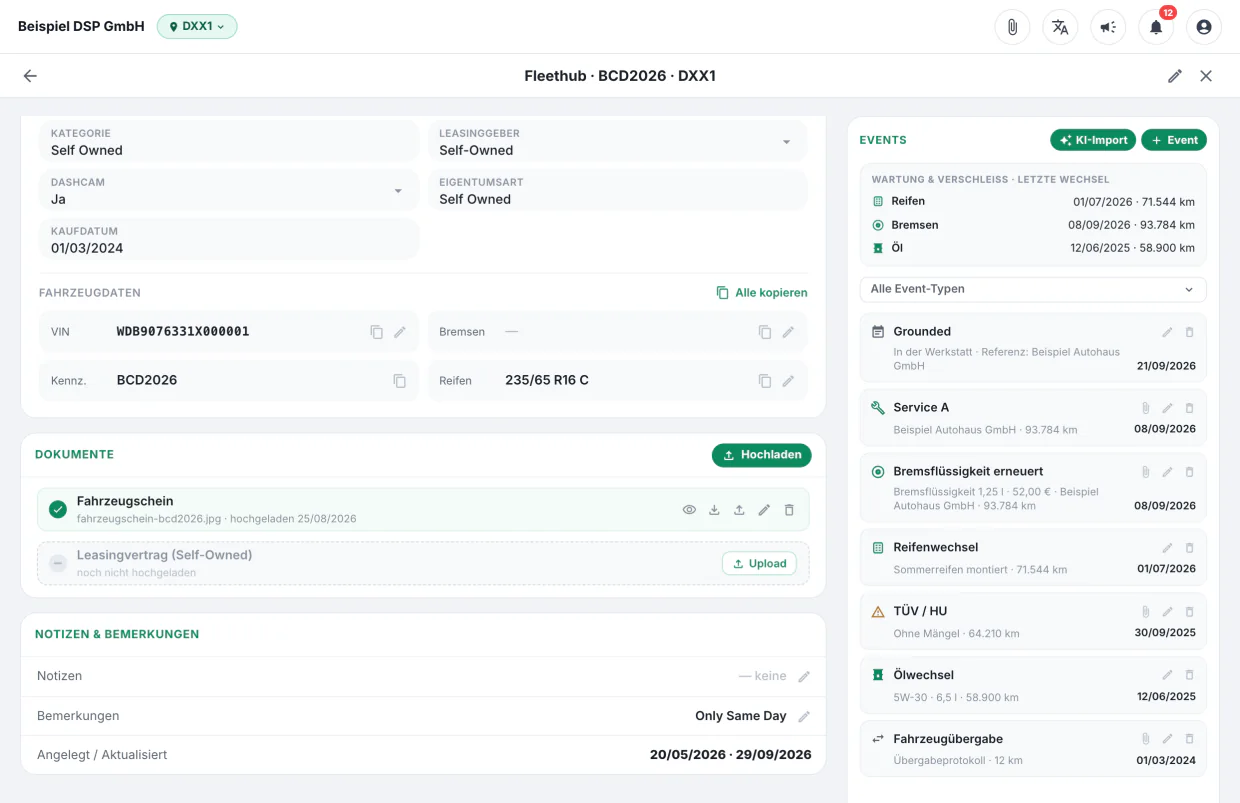Expand the Alle Event-Typen filter
The width and height of the screenshot is (1240, 803).
[x=1033, y=289]
